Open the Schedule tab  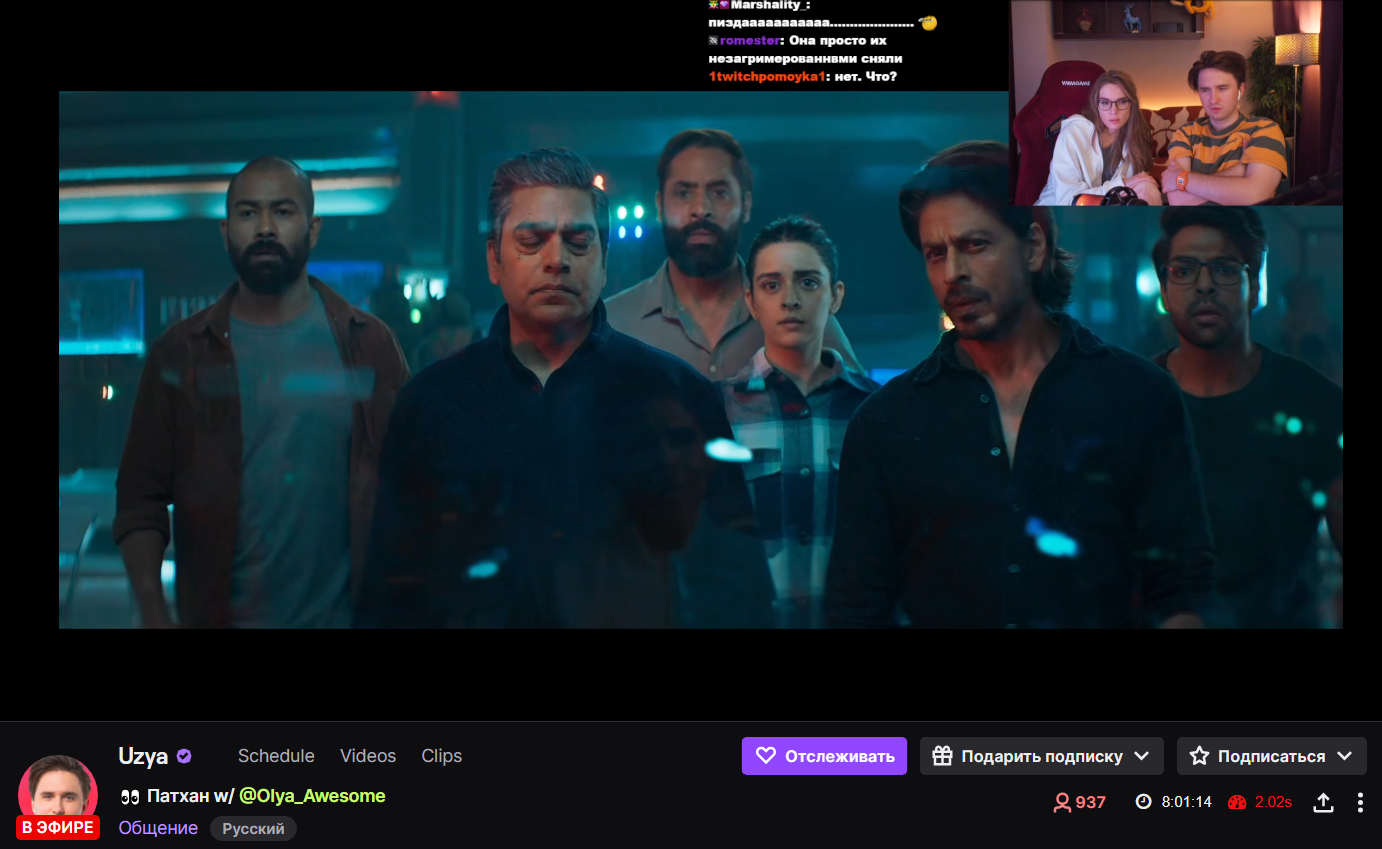click(x=276, y=756)
